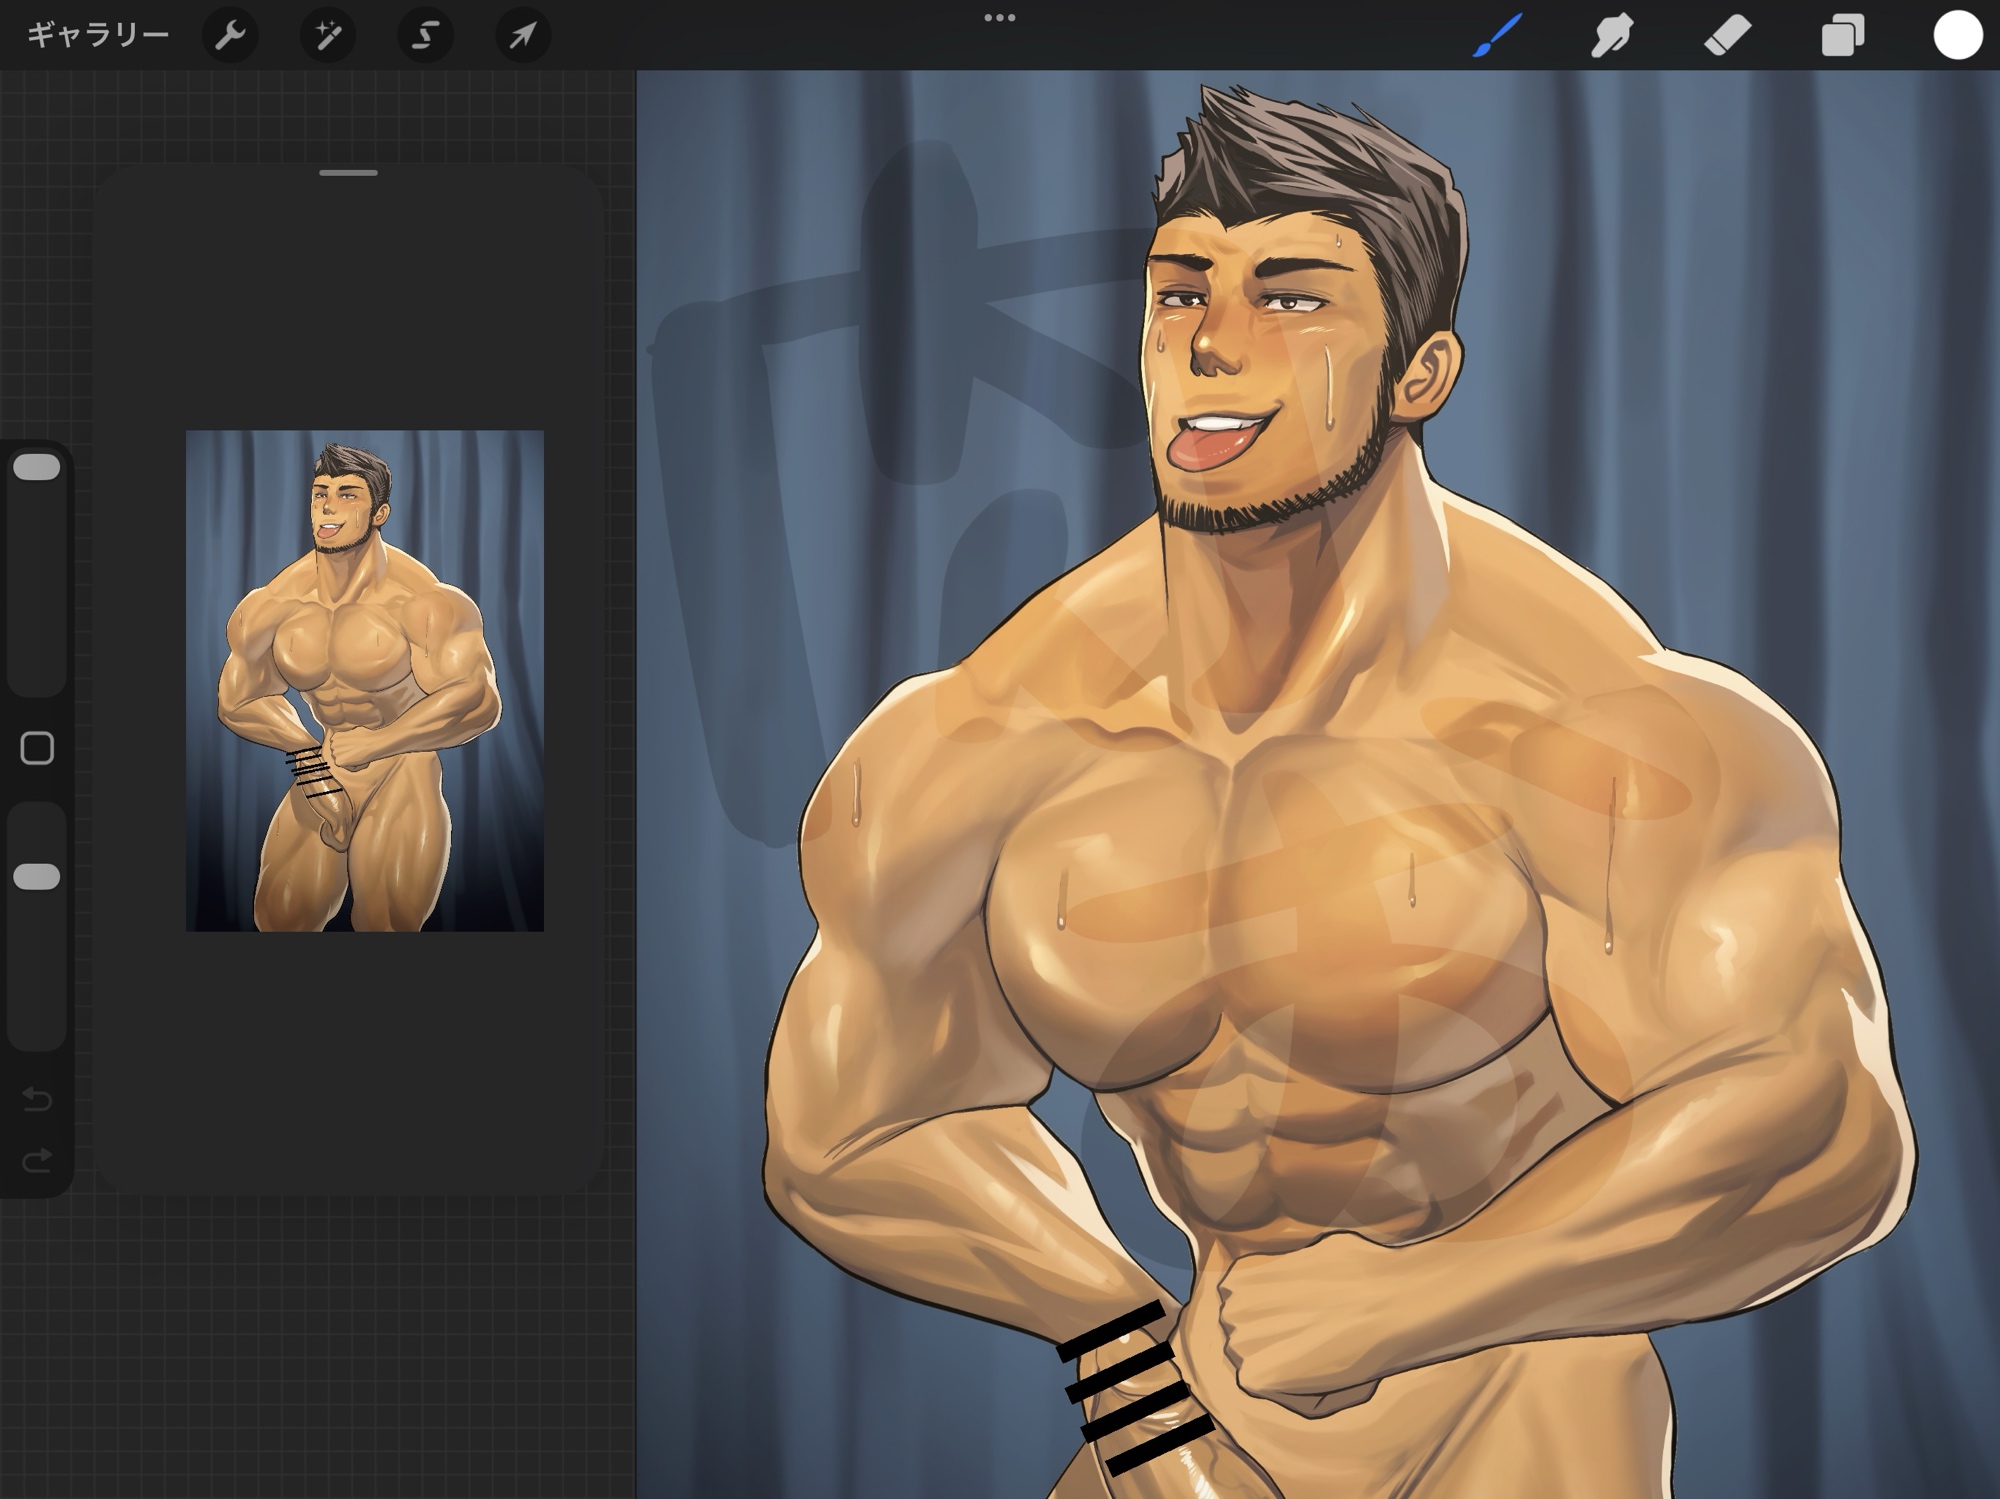Open the white color swatch picker

pyautogui.click(x=1957, y=36)
